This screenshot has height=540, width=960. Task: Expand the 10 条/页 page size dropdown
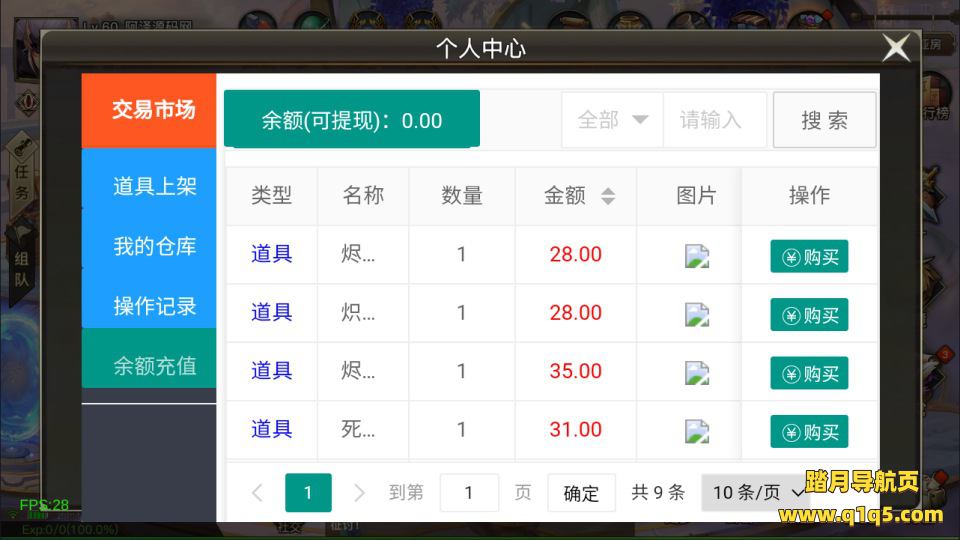(x=759, y=492)
